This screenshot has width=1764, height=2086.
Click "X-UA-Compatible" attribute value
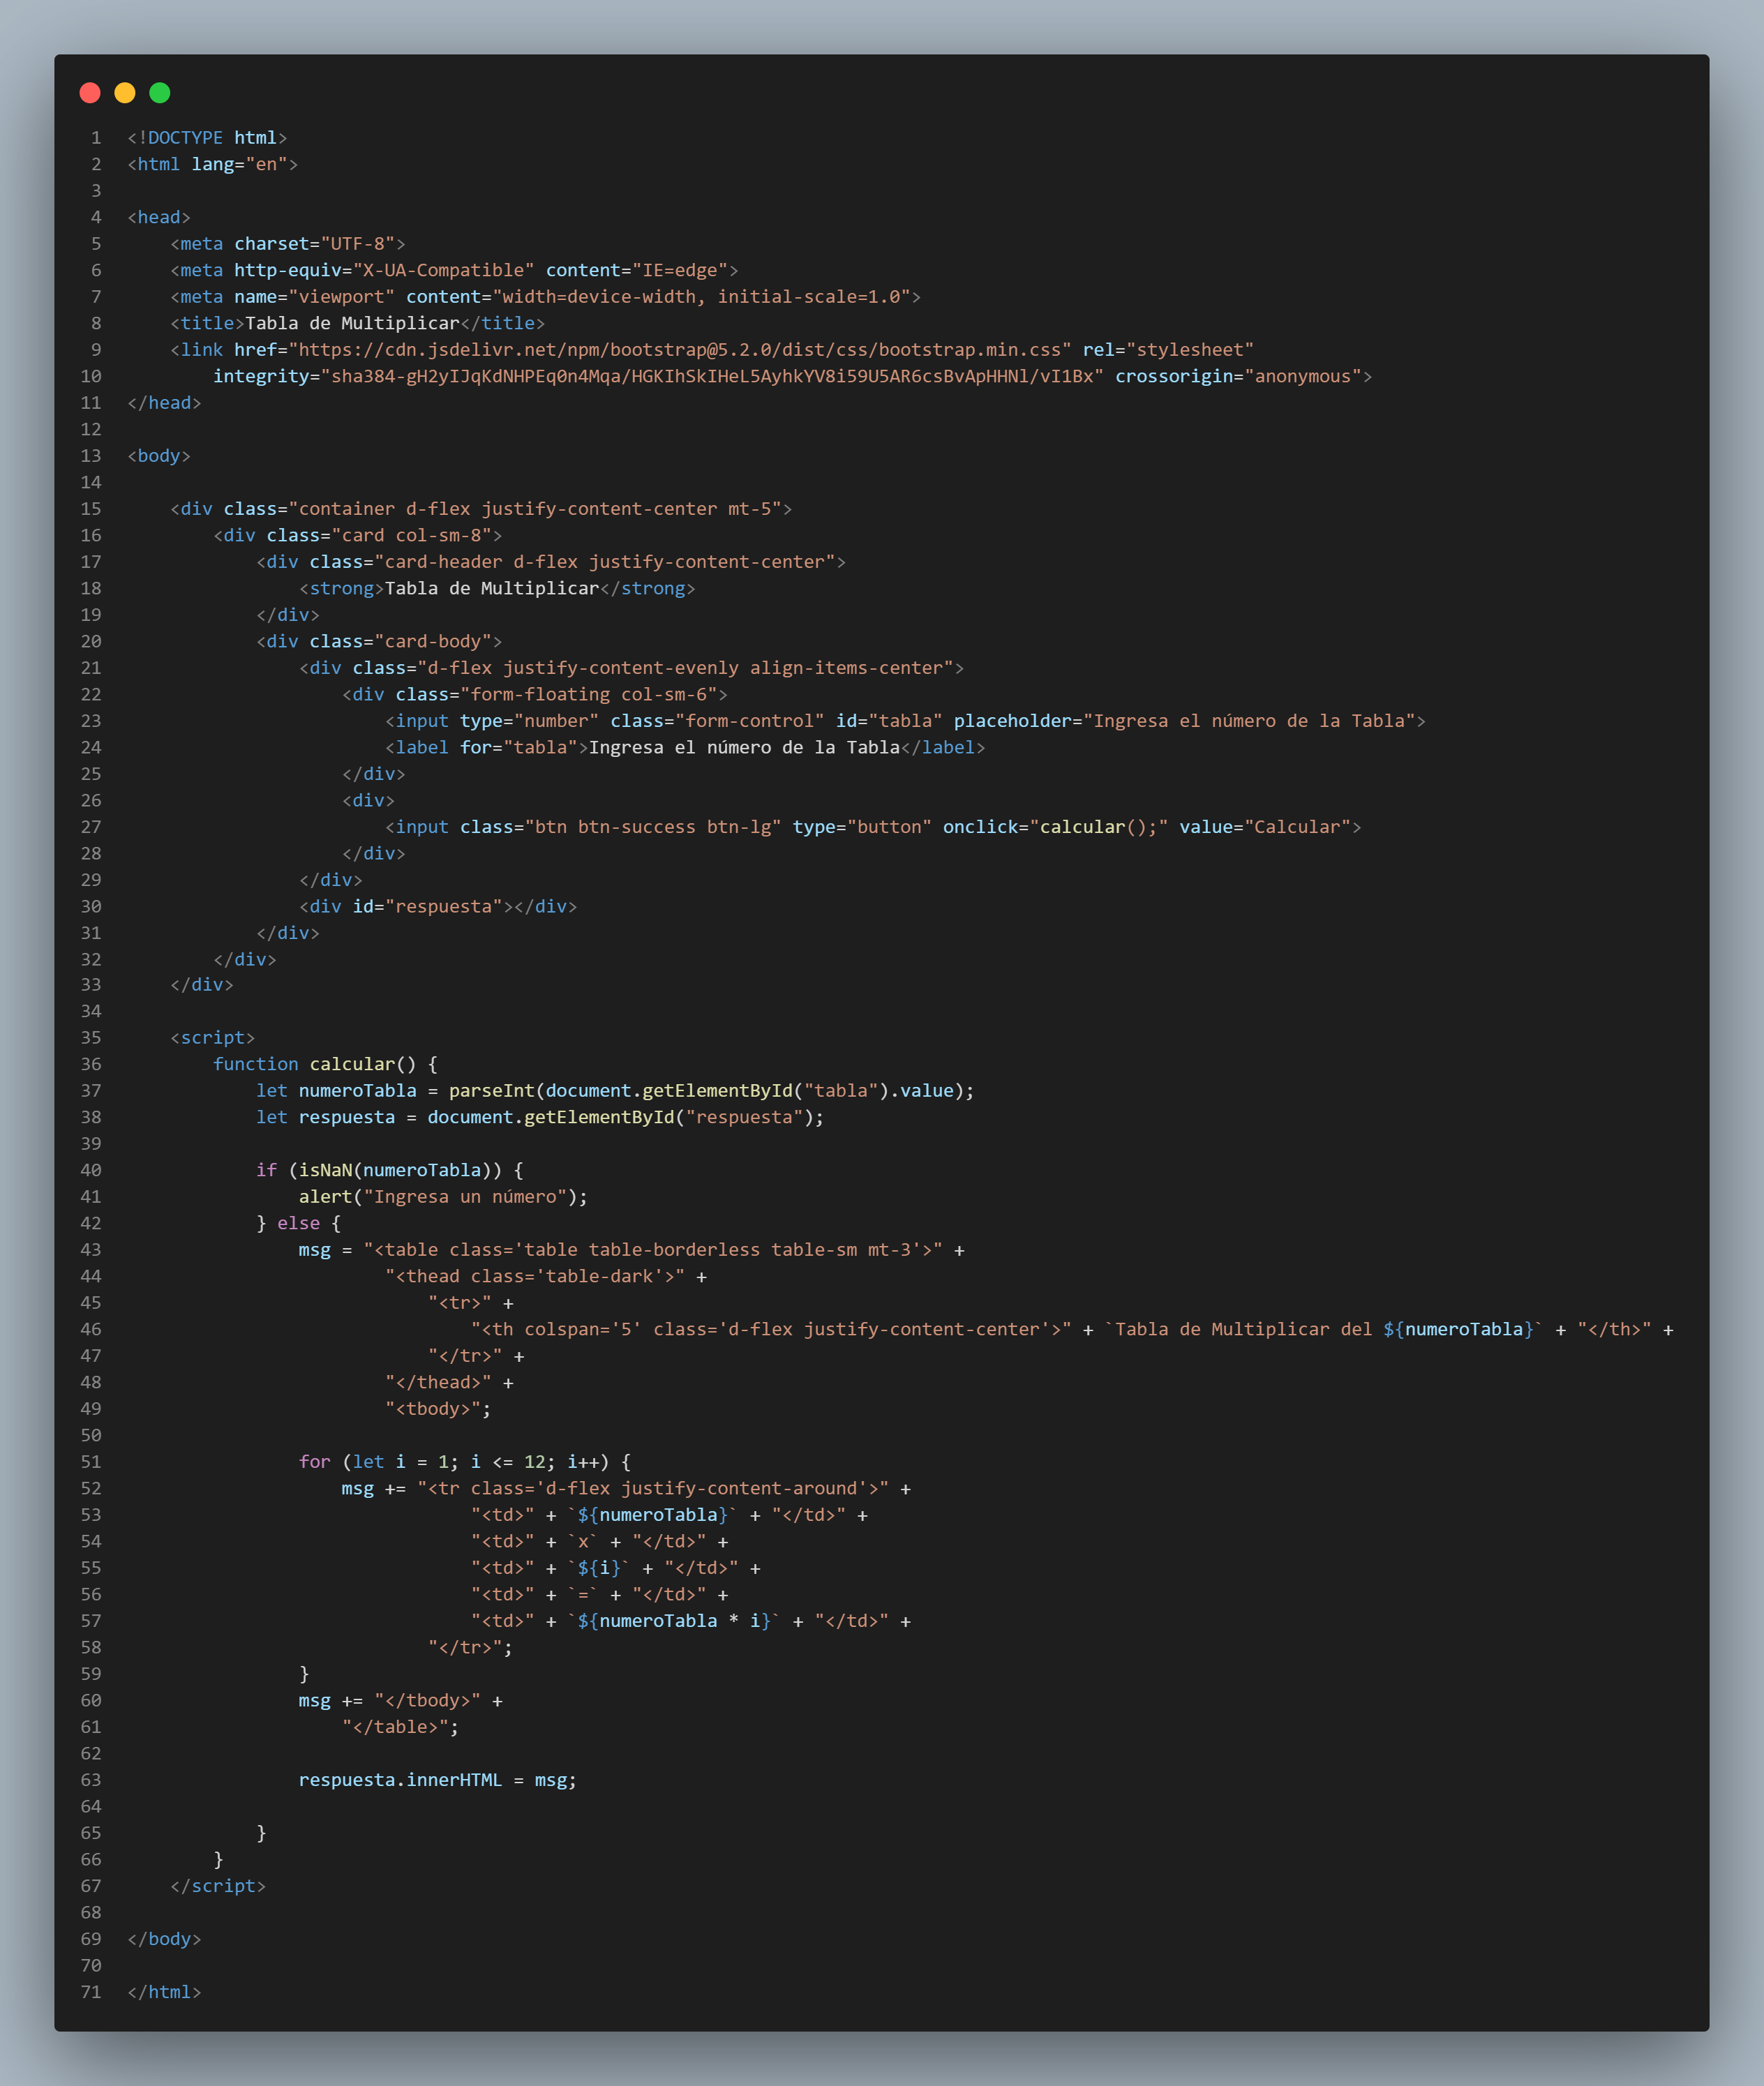point(443,270)
